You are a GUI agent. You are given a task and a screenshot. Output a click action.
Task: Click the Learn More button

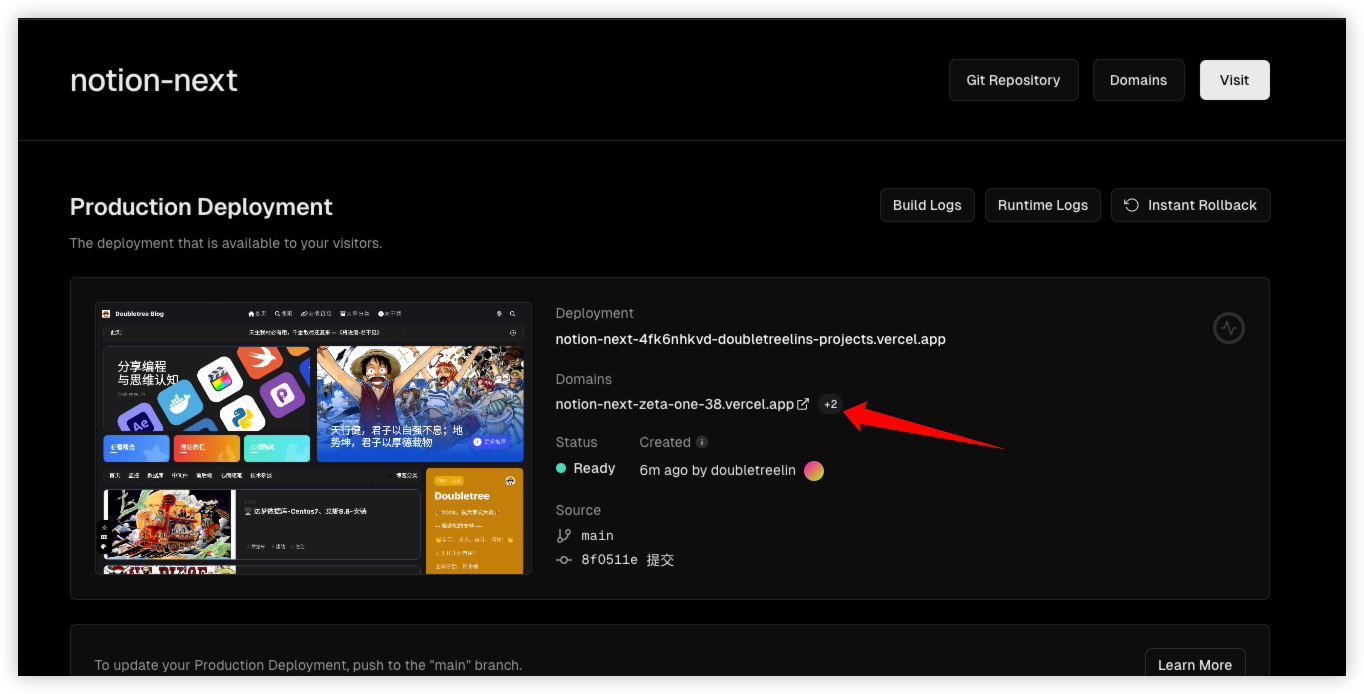(x=1195, y=665)
